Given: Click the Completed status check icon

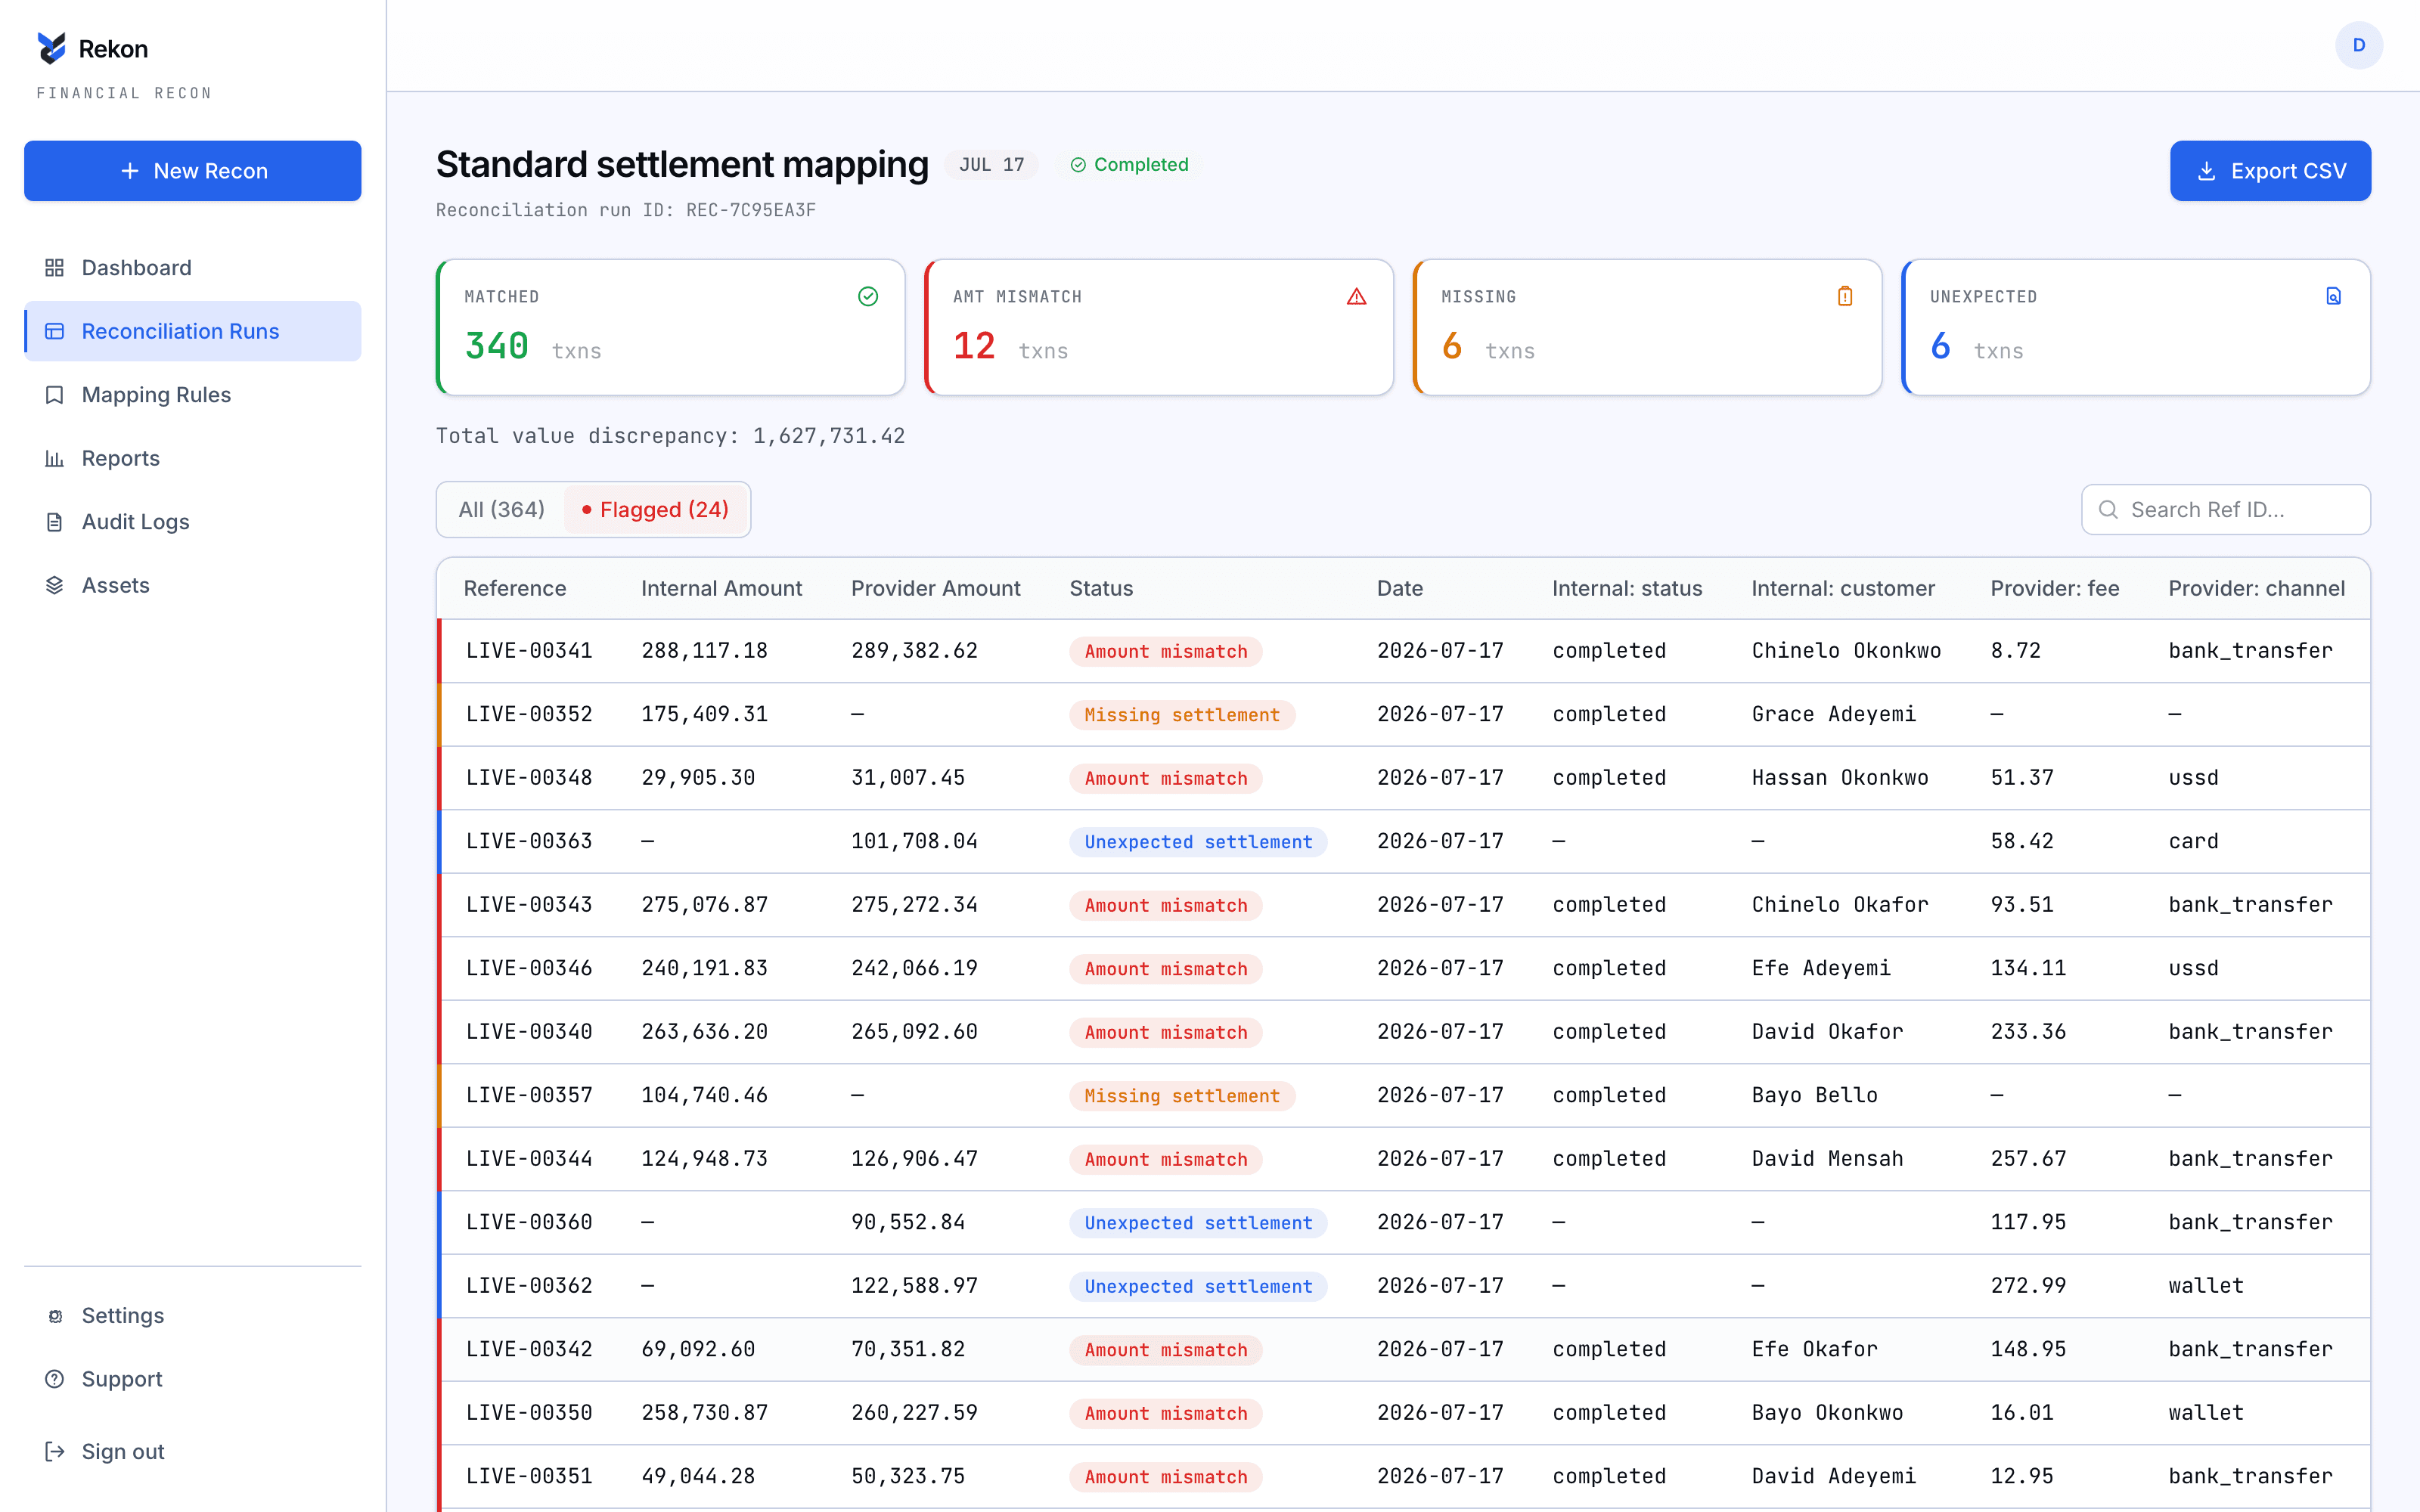Looking at the screenshot, I should click(1078, 165).
